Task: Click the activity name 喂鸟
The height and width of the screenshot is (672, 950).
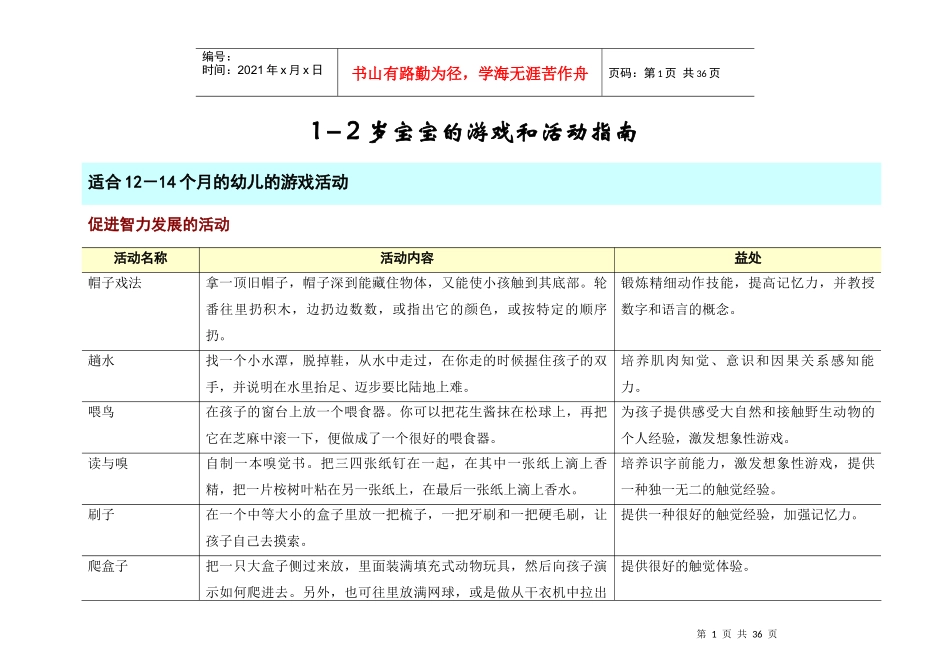Action: point(101,412)
